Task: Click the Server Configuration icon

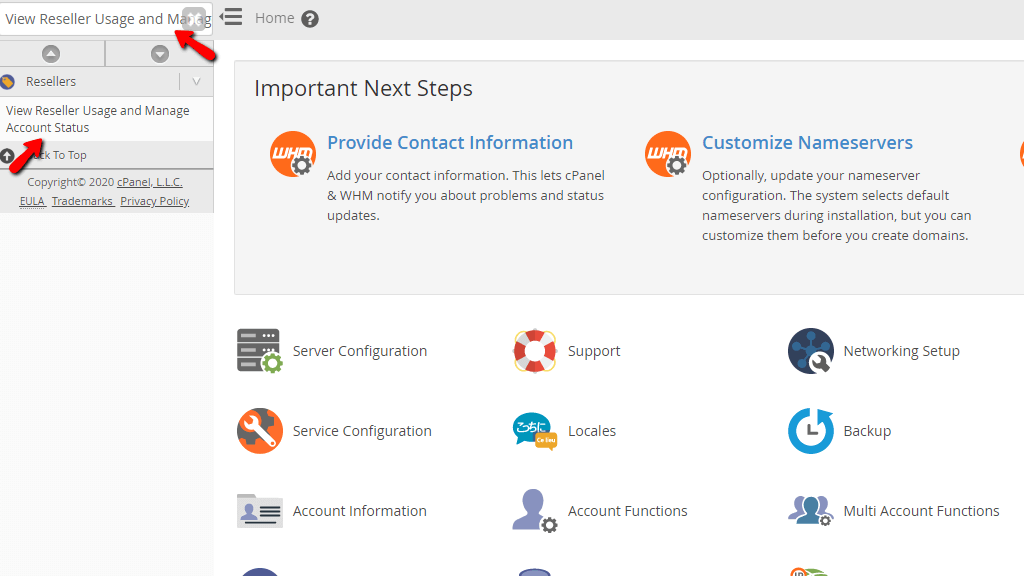Action: pos(259,351)
